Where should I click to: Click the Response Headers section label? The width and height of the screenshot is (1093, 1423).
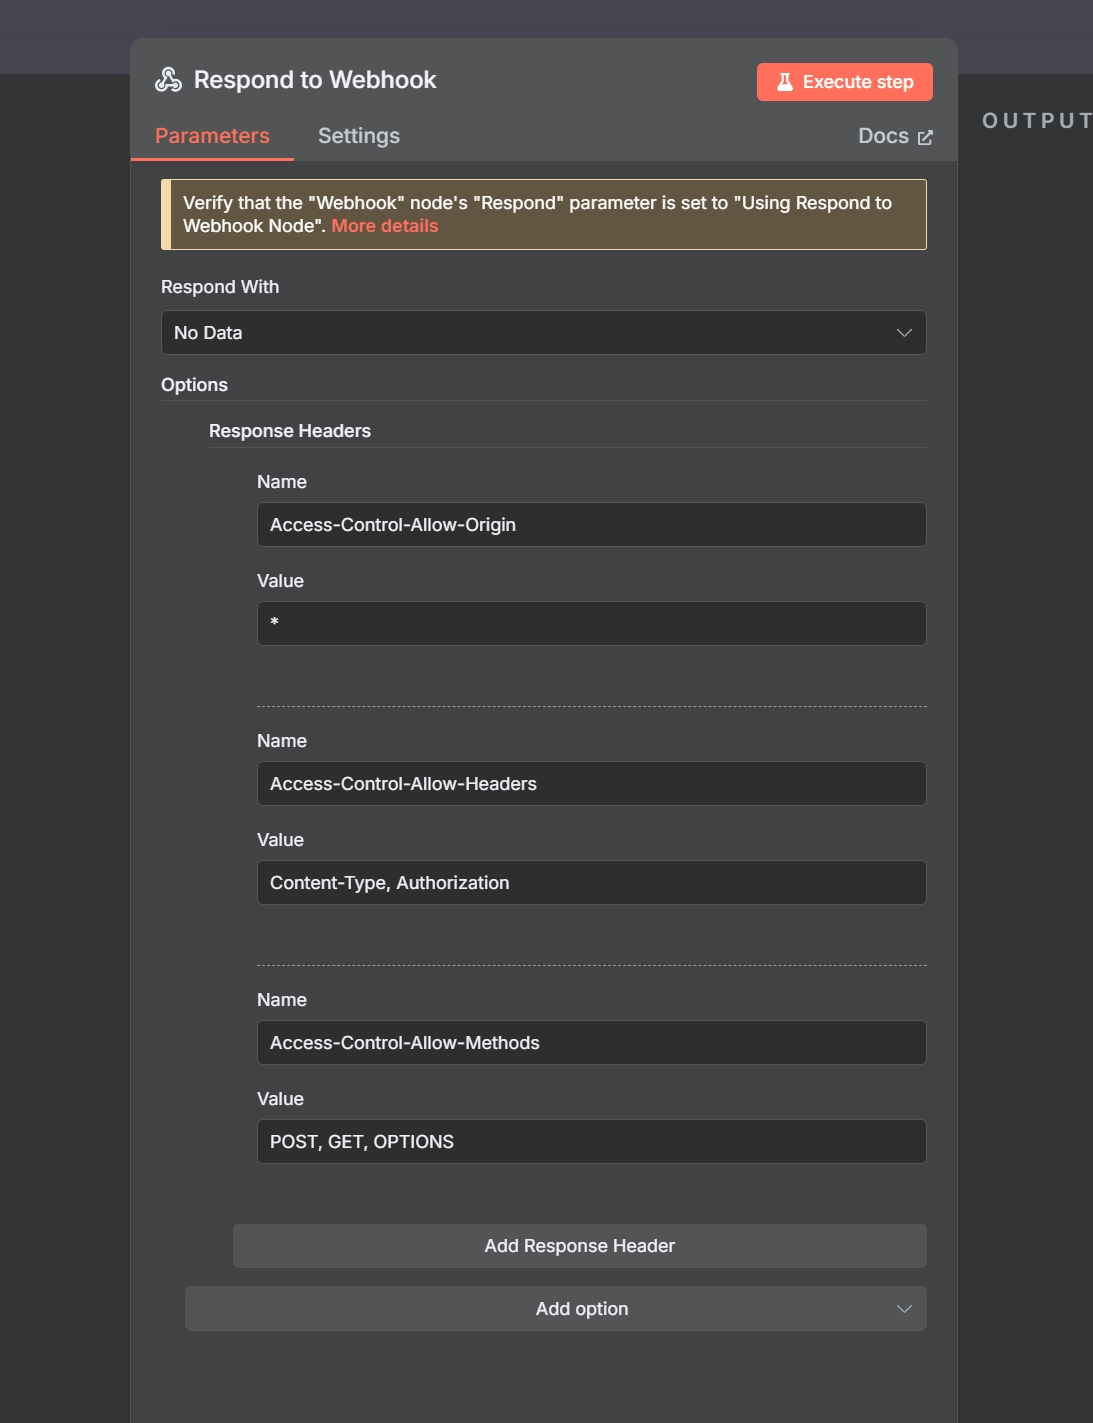290,431
